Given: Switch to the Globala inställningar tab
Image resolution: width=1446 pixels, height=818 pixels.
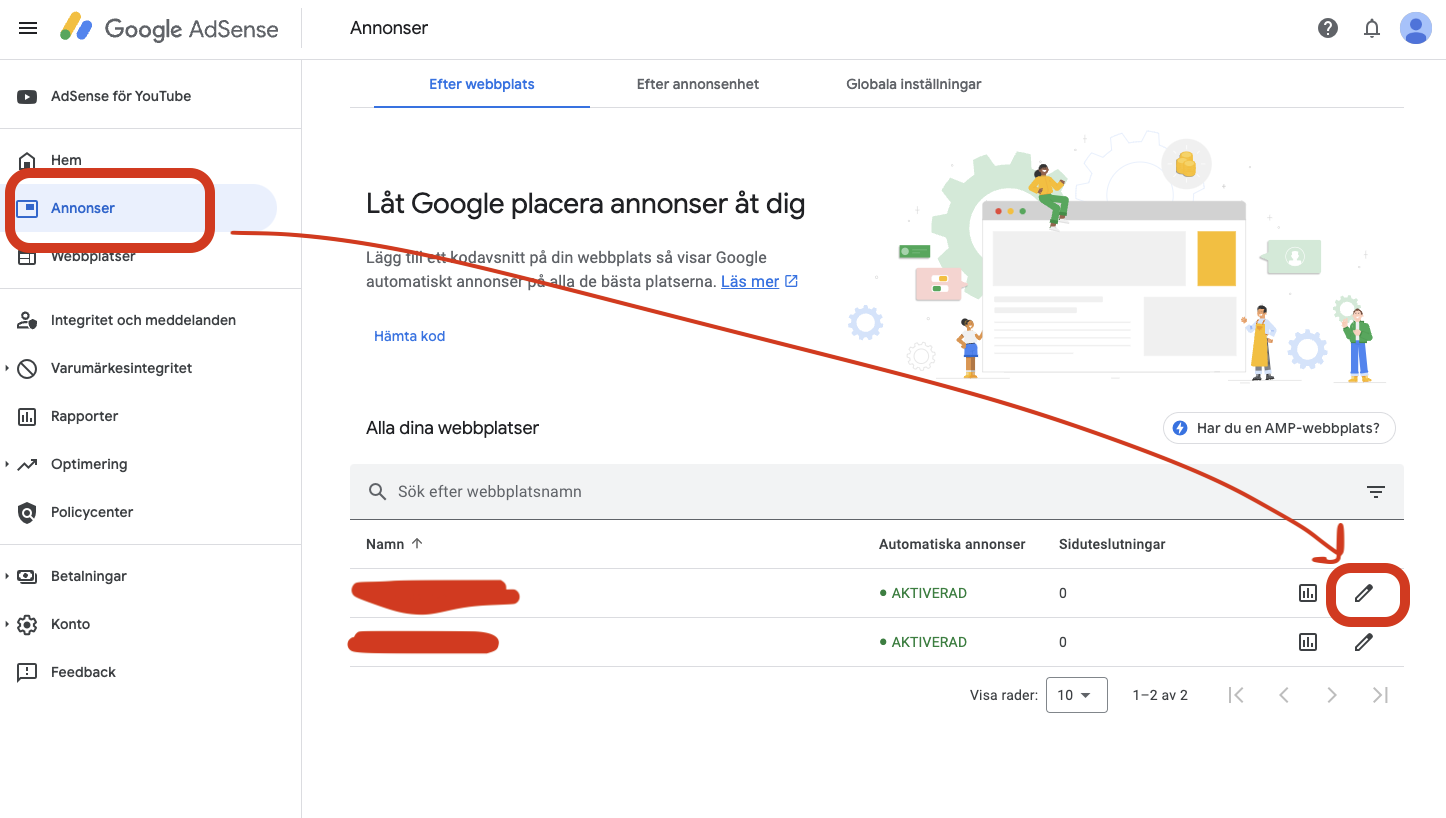Looking at the screenshot, I should [x=913, y=84].
